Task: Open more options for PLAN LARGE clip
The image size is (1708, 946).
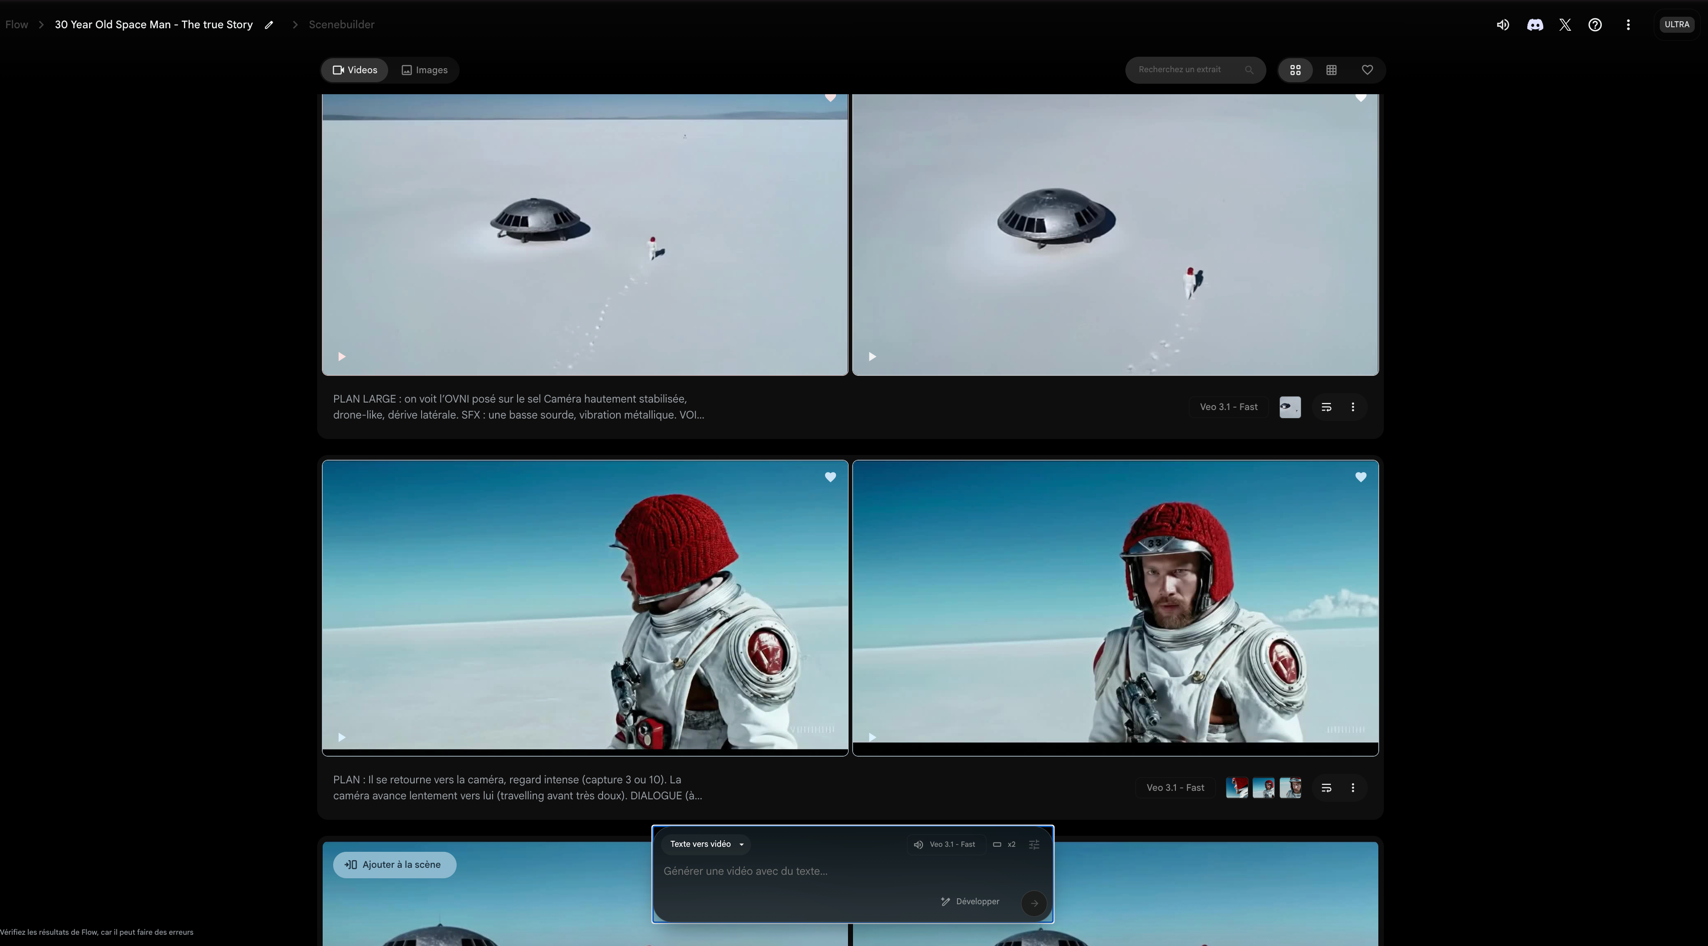Action: (1353, 407)
